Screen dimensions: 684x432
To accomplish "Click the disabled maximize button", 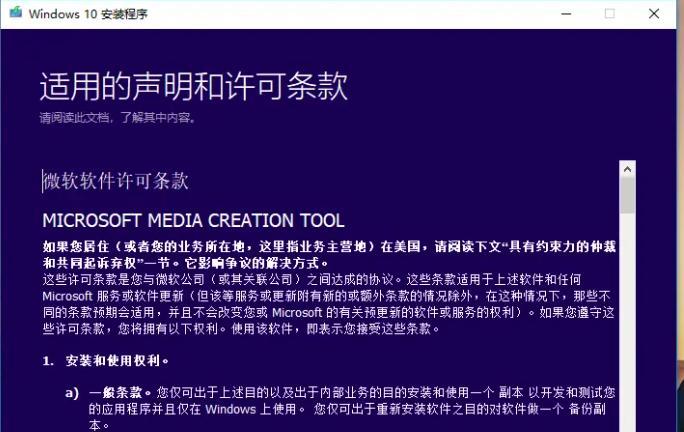I will (609, 14).
